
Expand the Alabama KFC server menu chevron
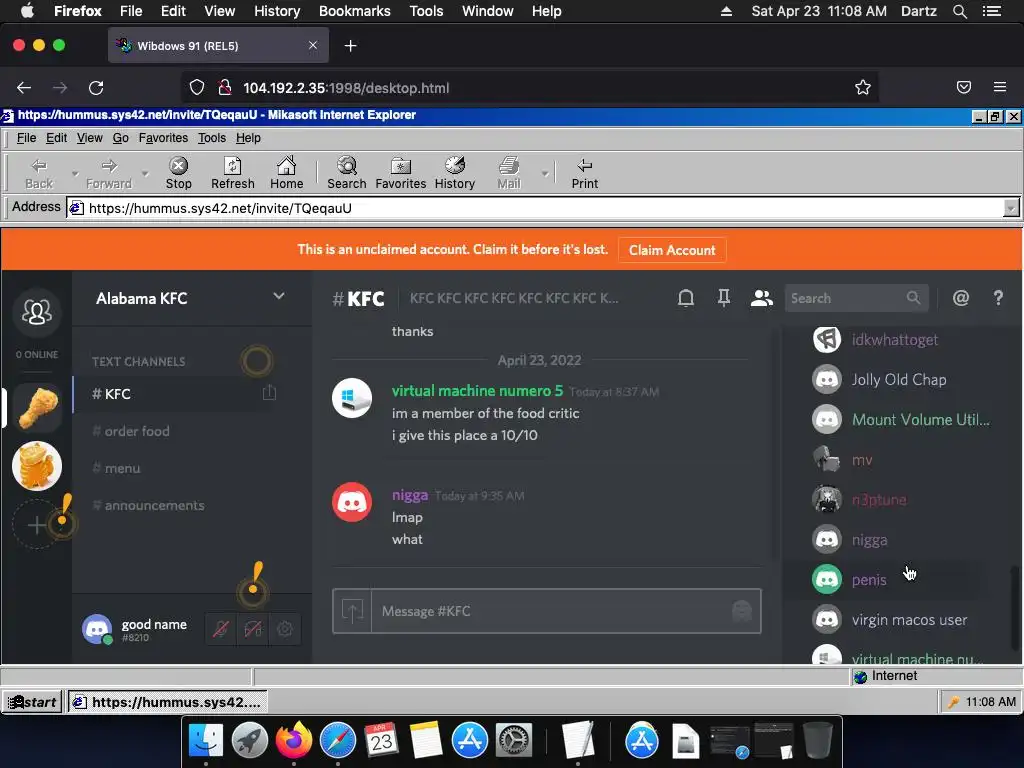coord(279,296)
